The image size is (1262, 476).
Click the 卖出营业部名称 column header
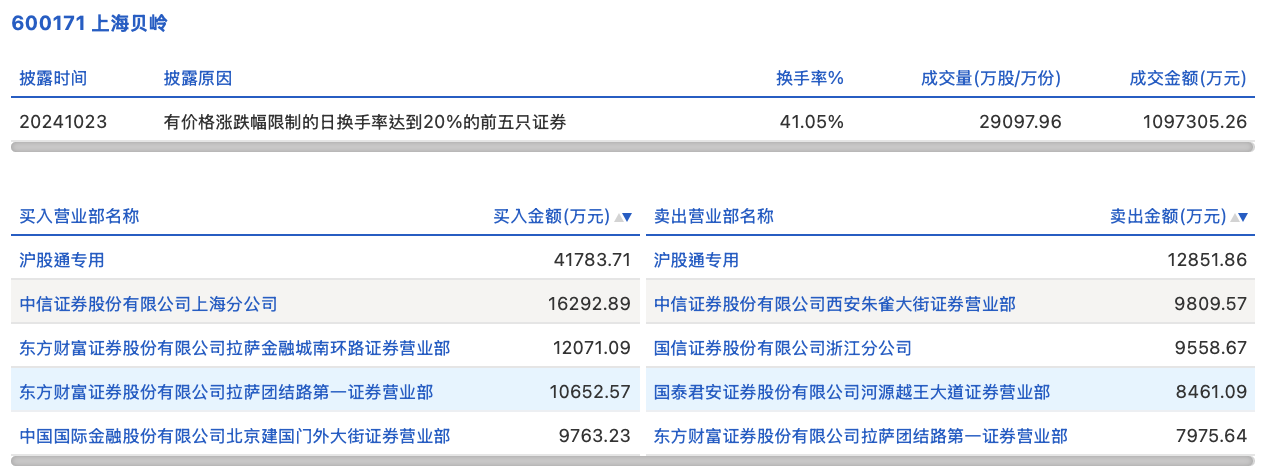click(x=713, y=217)
